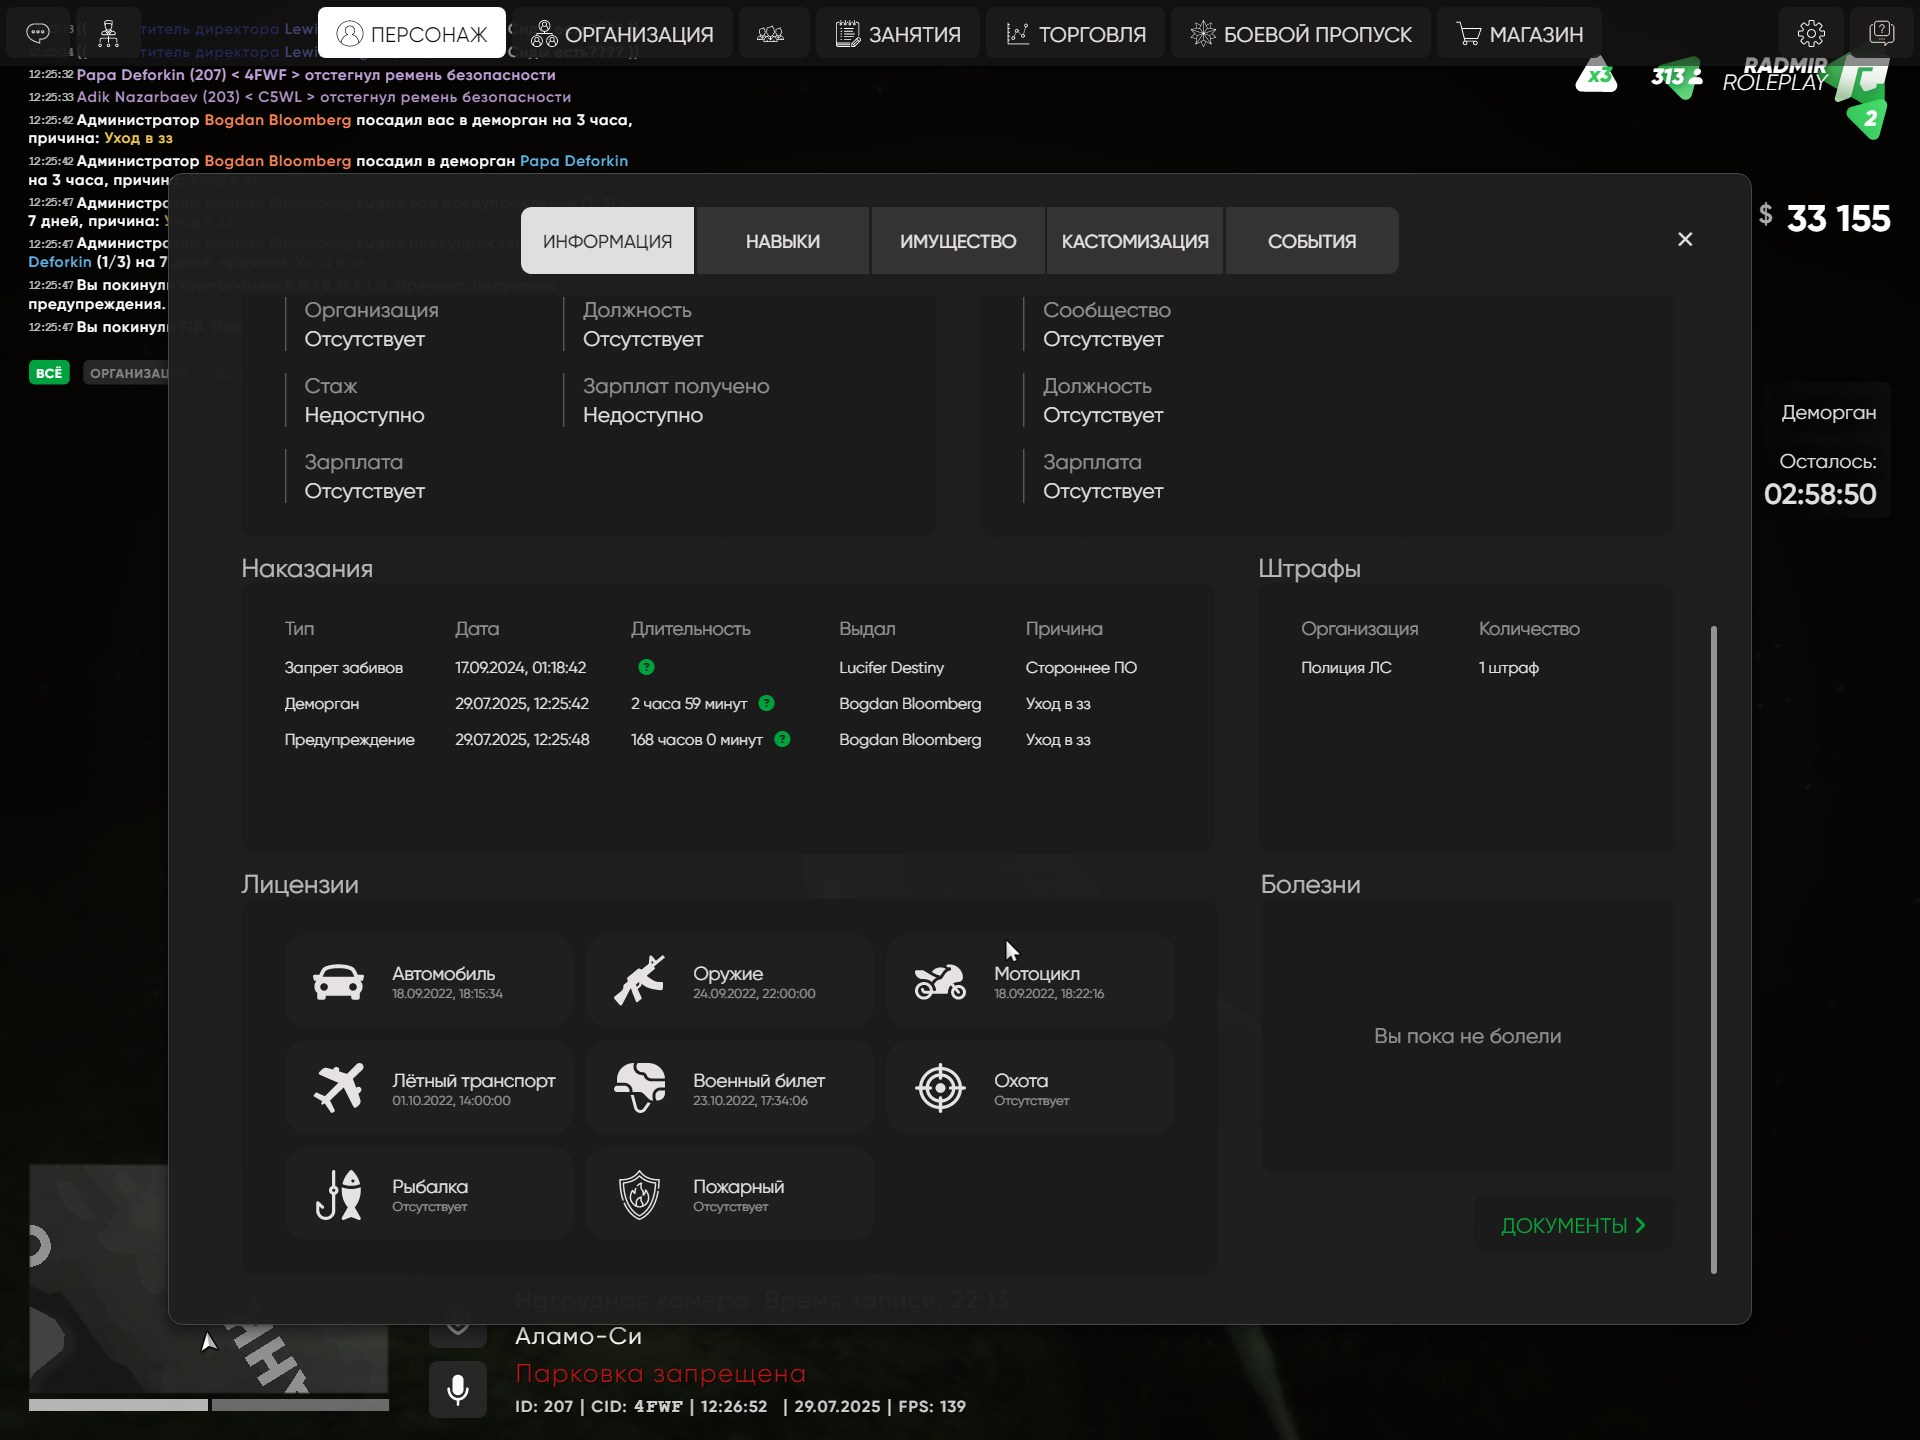Select the Военный билет helmet icon

point(640,1088)
